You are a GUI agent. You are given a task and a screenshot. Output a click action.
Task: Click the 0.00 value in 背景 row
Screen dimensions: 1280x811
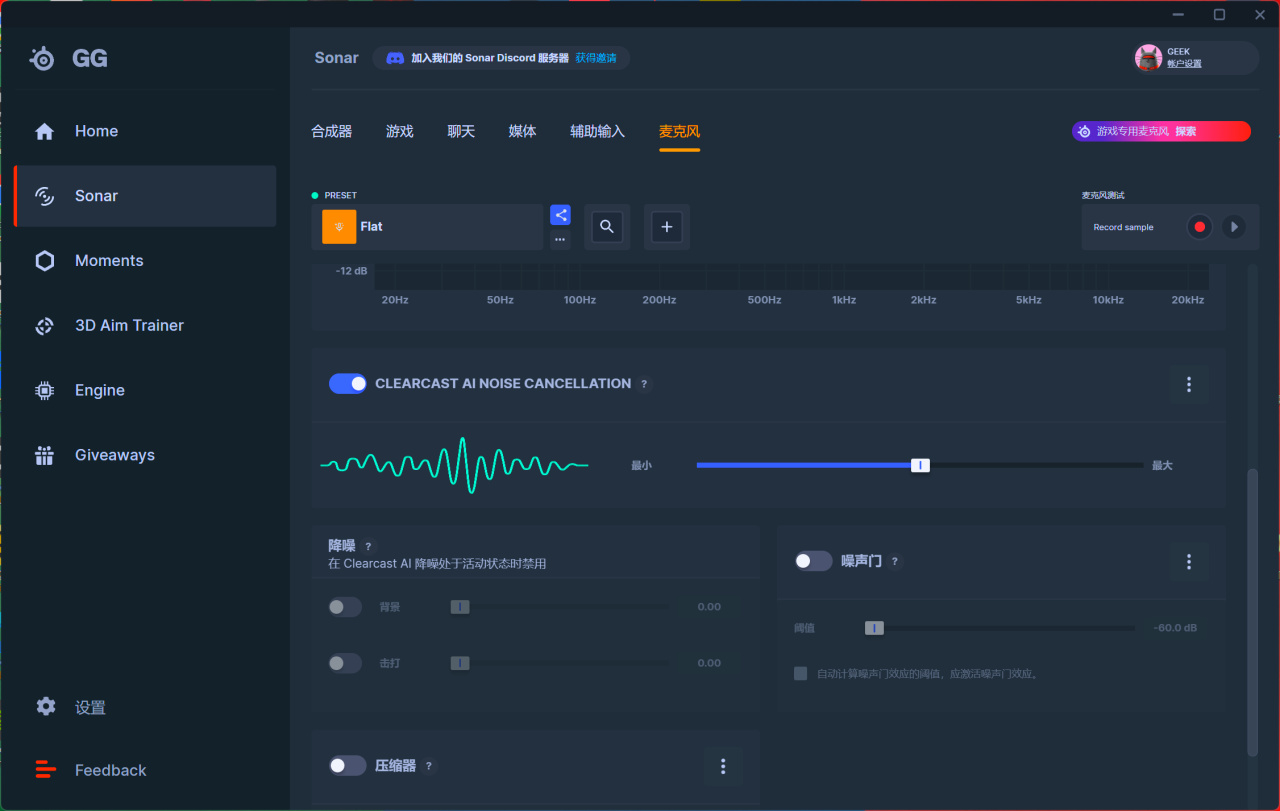[x=709, y=607]
